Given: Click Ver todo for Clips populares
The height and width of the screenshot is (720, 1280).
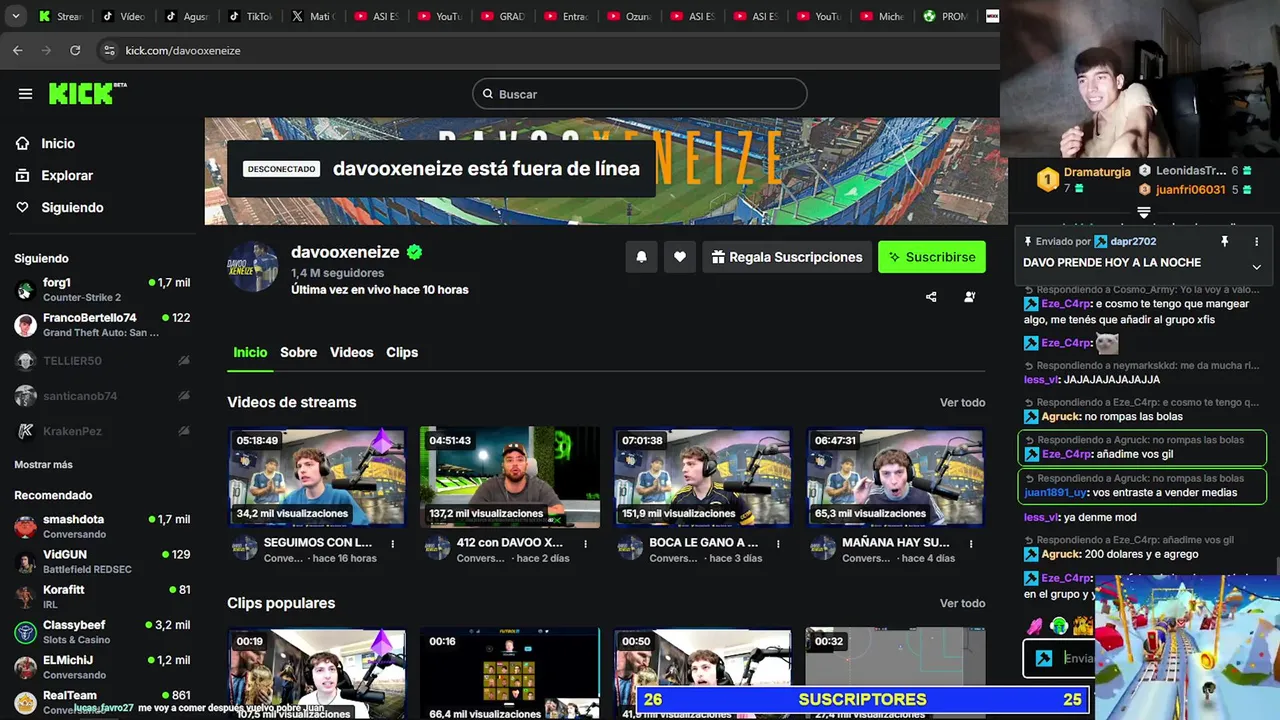Looking at the screenshot, I should (962, 603).
